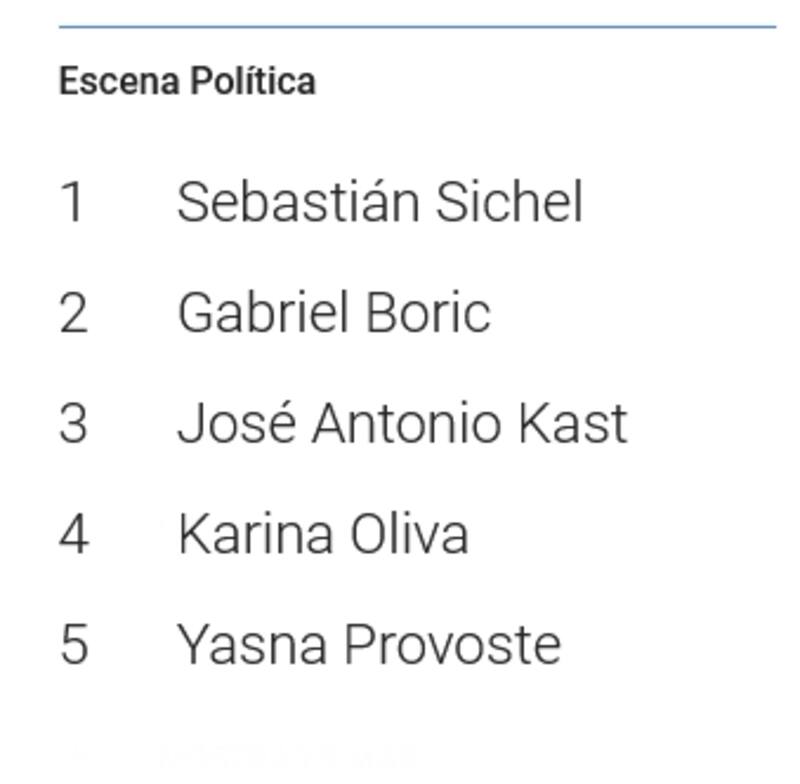Screen dimensions: 800x784
Task: Click the surname "Provoste" in the fifth entry
Action: click(452, 643)
